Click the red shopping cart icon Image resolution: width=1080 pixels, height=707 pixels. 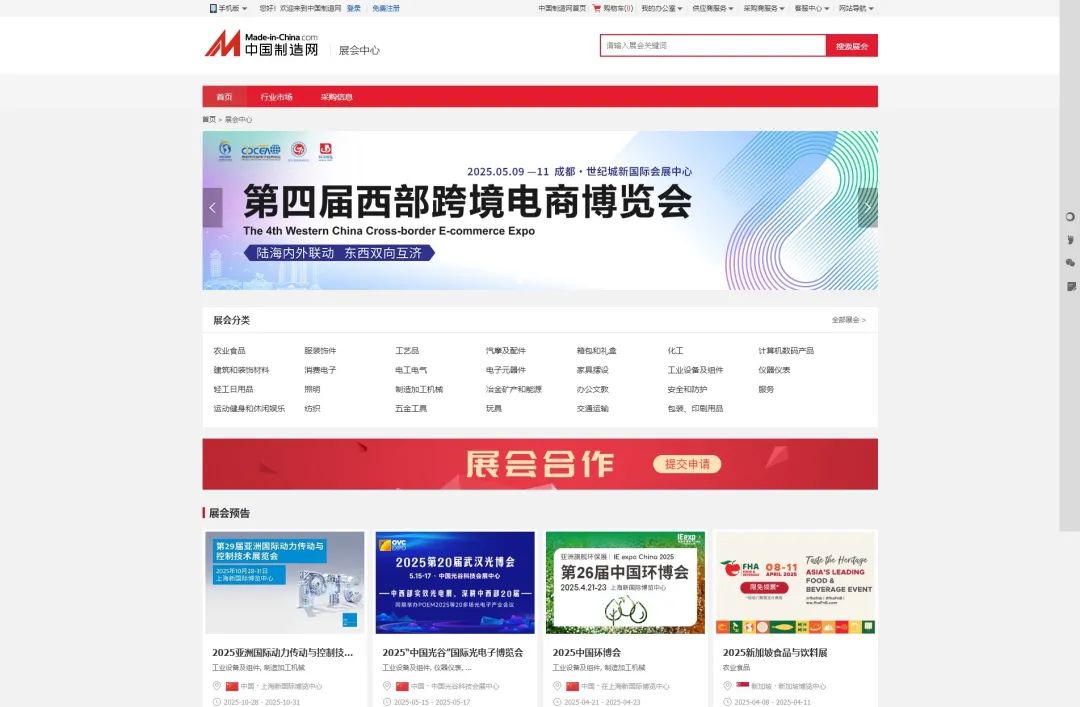coord(596,8)
